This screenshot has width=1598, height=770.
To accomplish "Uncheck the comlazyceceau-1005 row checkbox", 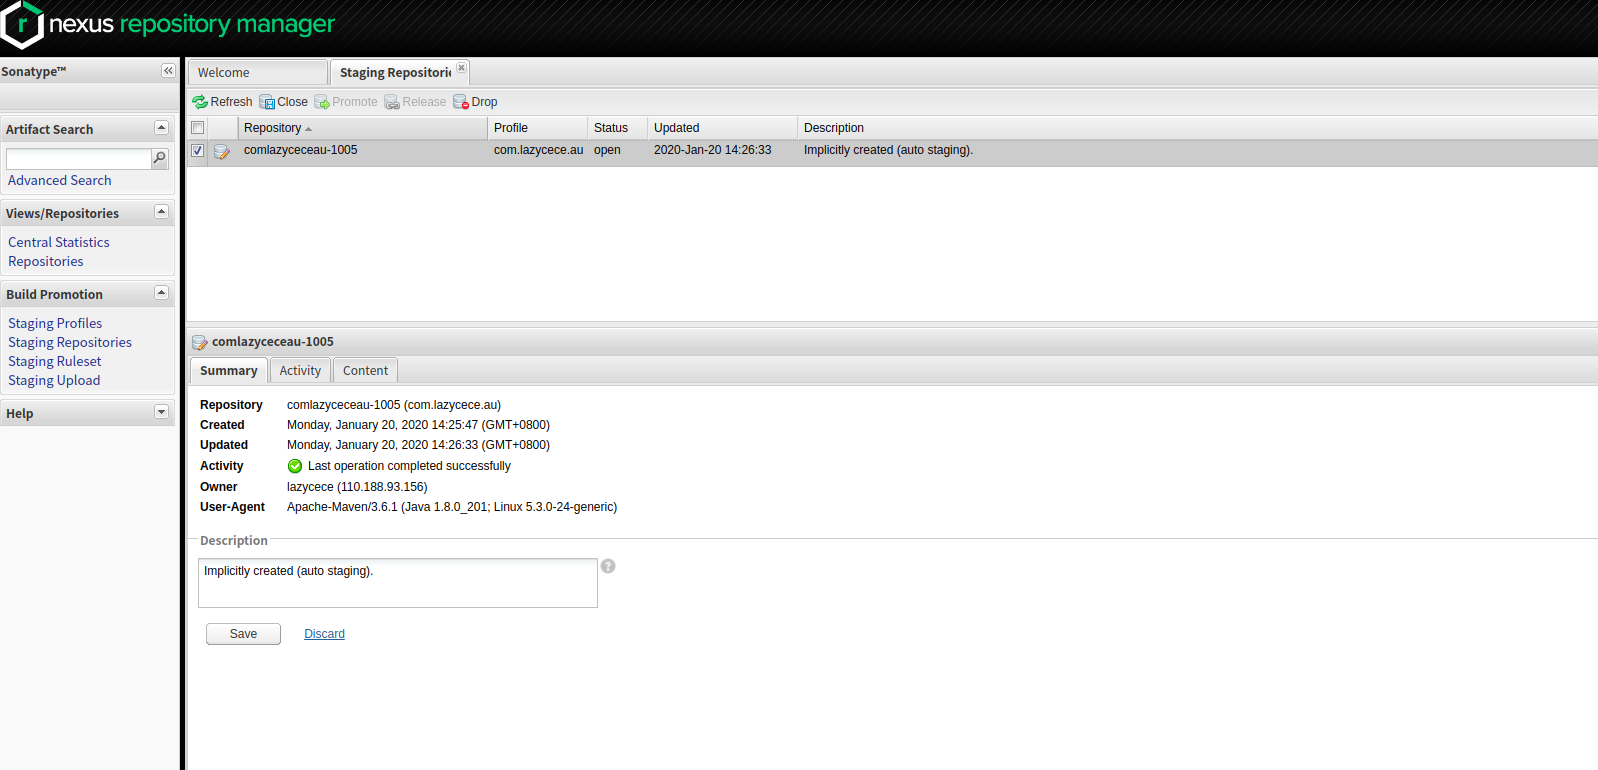I will coord(198,150).
